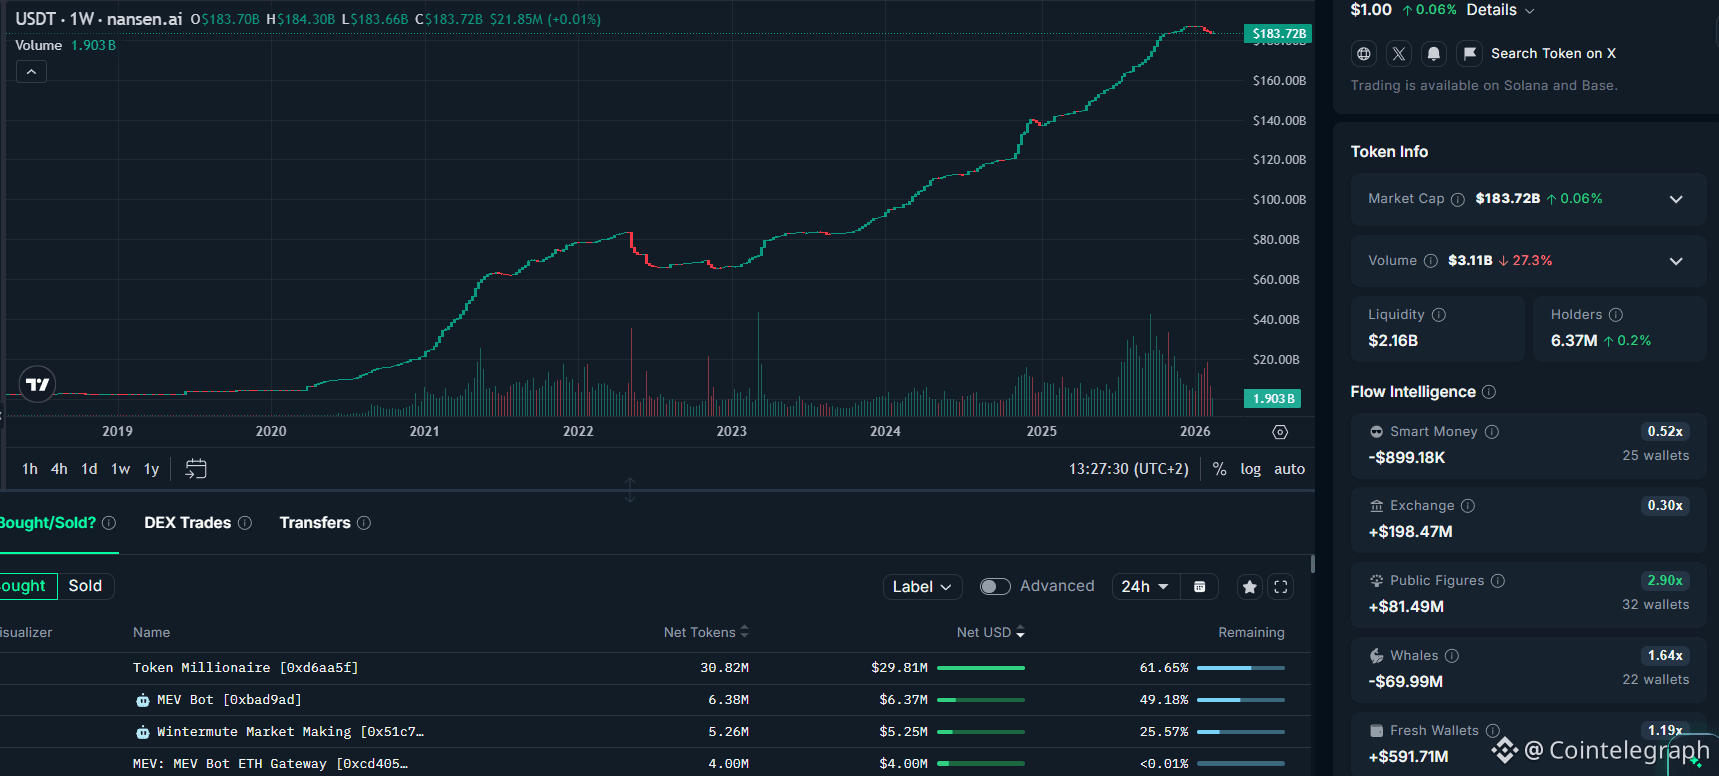Click the X (Twitter) social icon
1719x776 pixels.
1398,54
